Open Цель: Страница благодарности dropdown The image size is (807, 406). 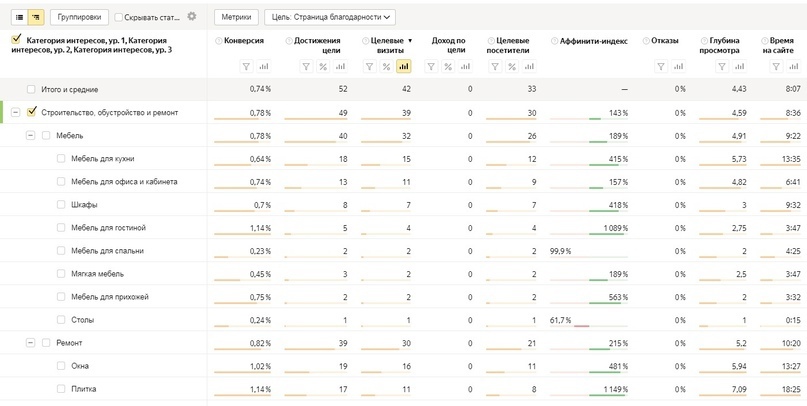tap(330, 17)
